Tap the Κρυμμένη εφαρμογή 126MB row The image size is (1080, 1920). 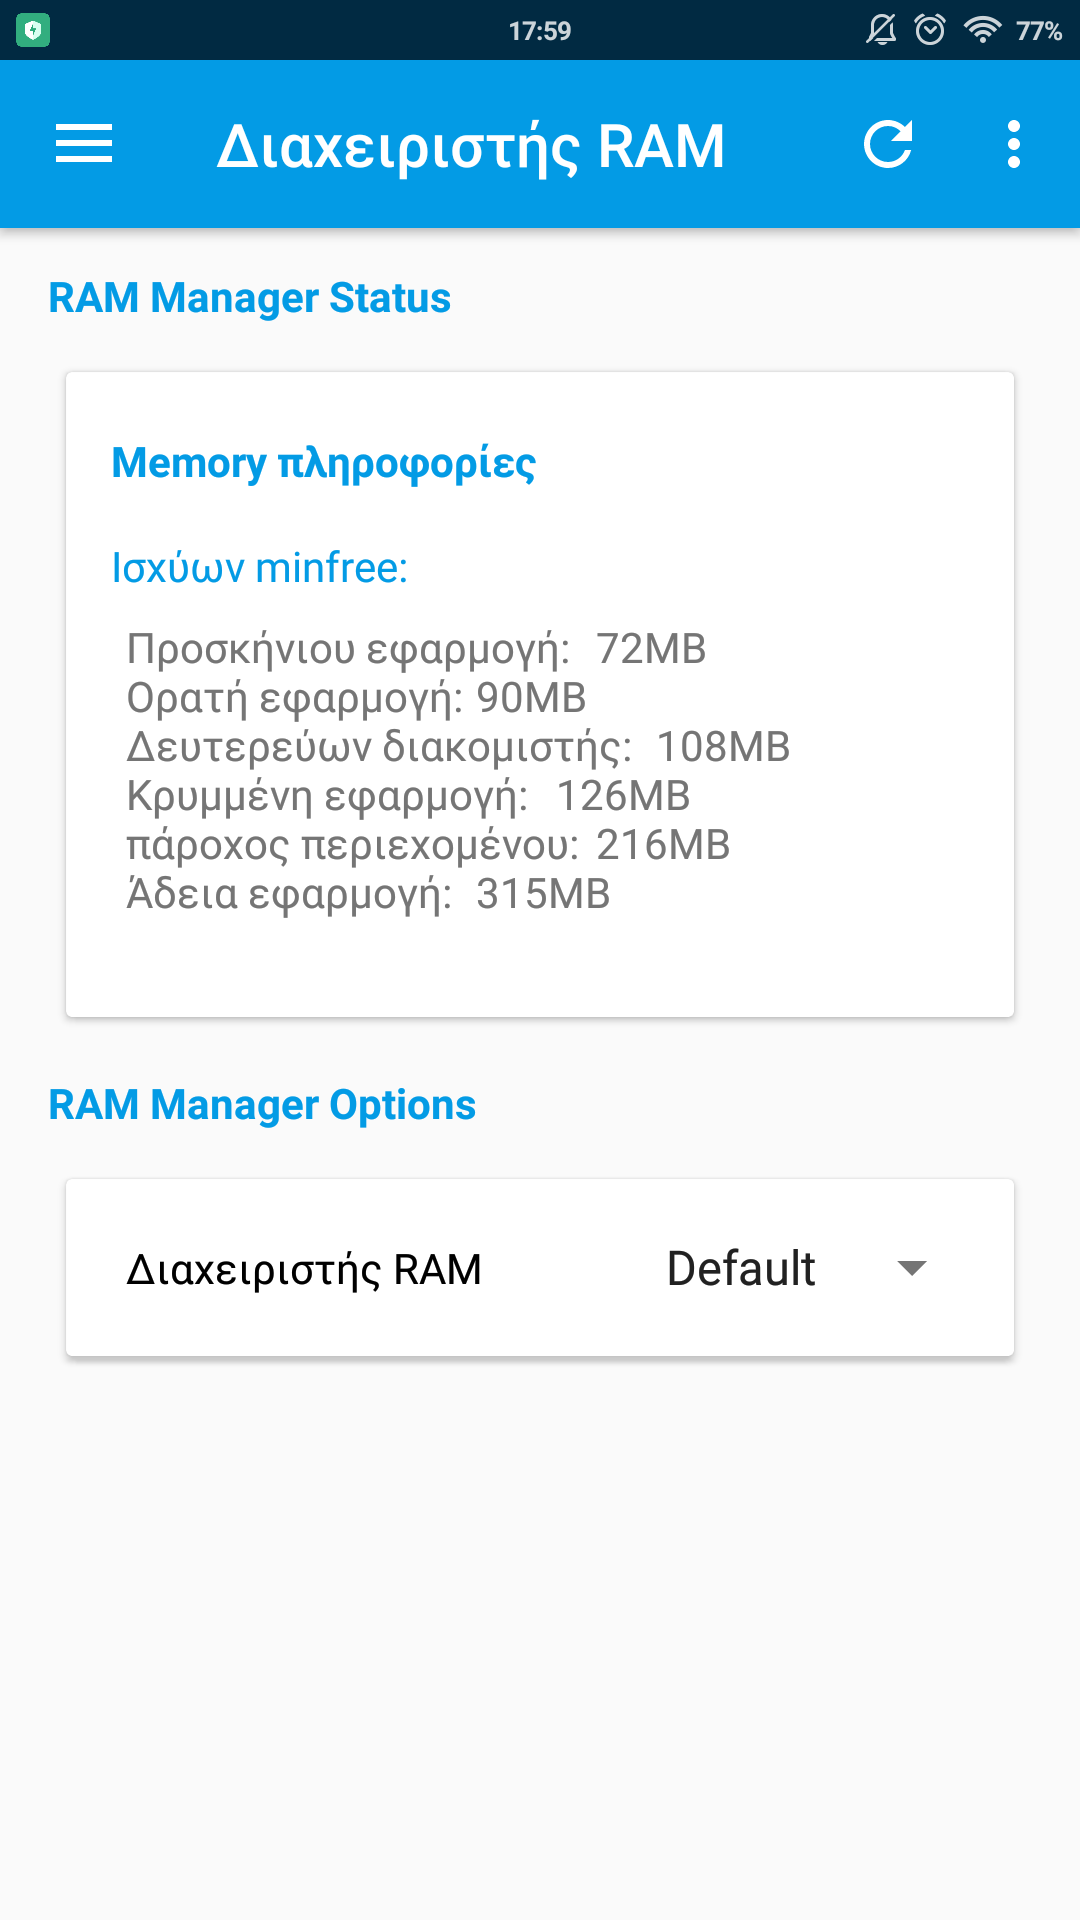point(408,796)
